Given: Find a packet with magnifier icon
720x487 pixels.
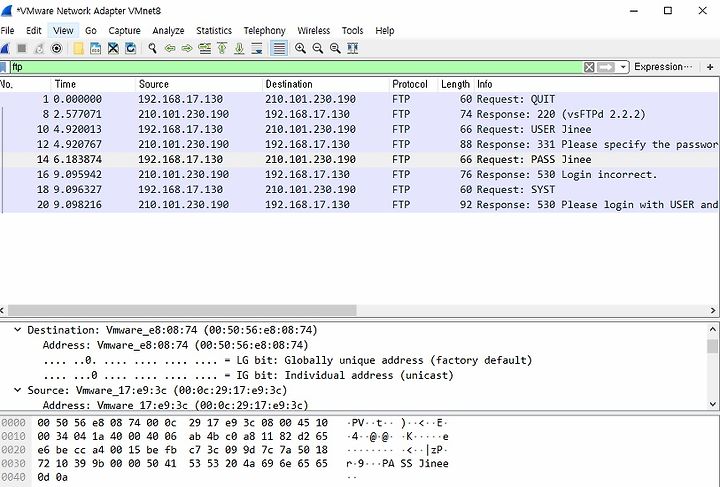Looking at the screenshot, I should click(152, 48).
